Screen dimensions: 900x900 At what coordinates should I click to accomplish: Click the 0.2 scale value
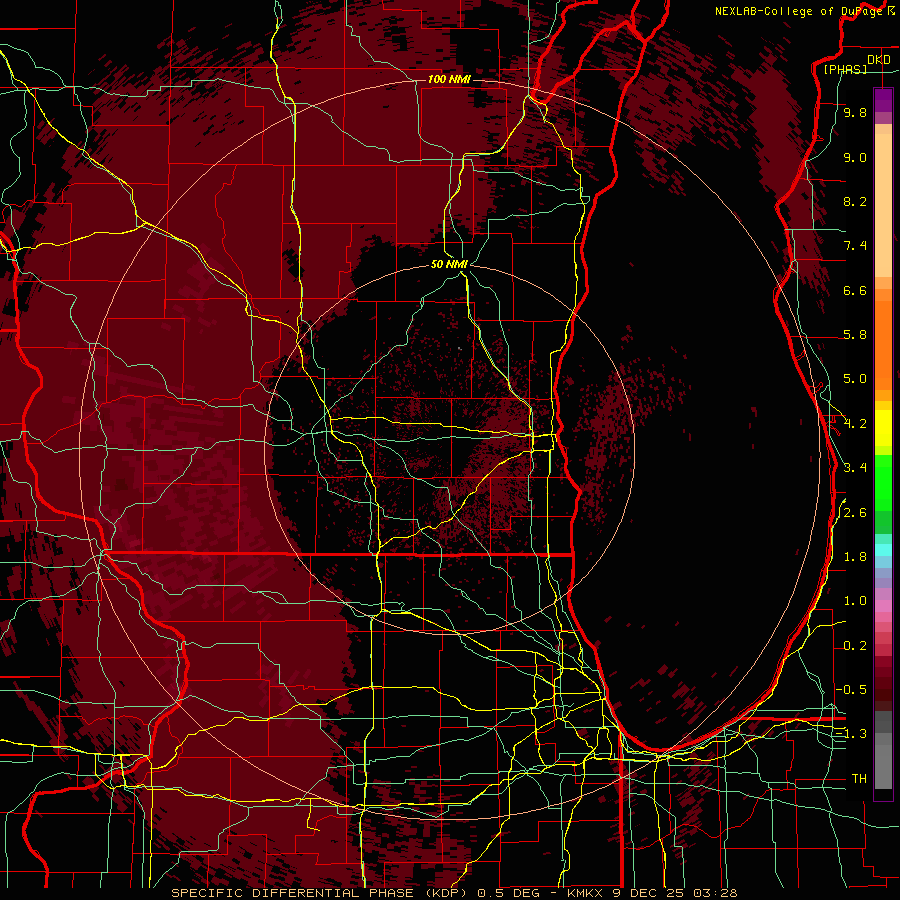click(855, 646)
